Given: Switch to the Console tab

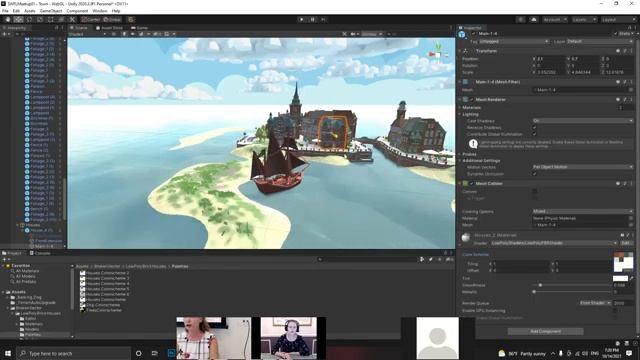Looking at the screenshot, I should [40, 253].
